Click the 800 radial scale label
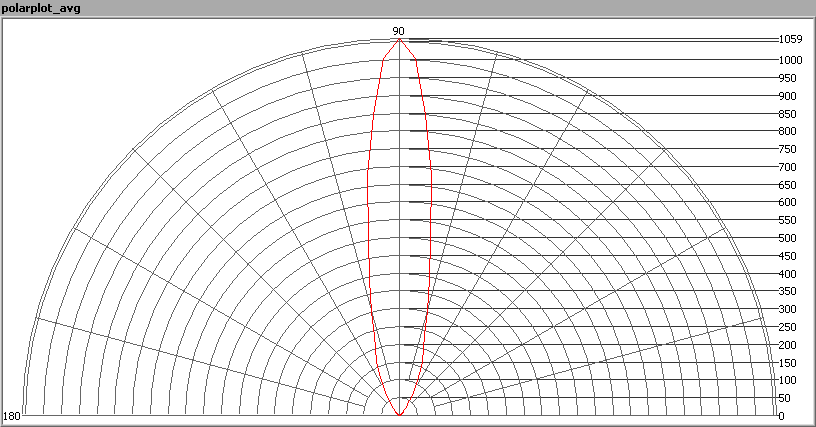 pyautogui.click(x=788, y=131)
